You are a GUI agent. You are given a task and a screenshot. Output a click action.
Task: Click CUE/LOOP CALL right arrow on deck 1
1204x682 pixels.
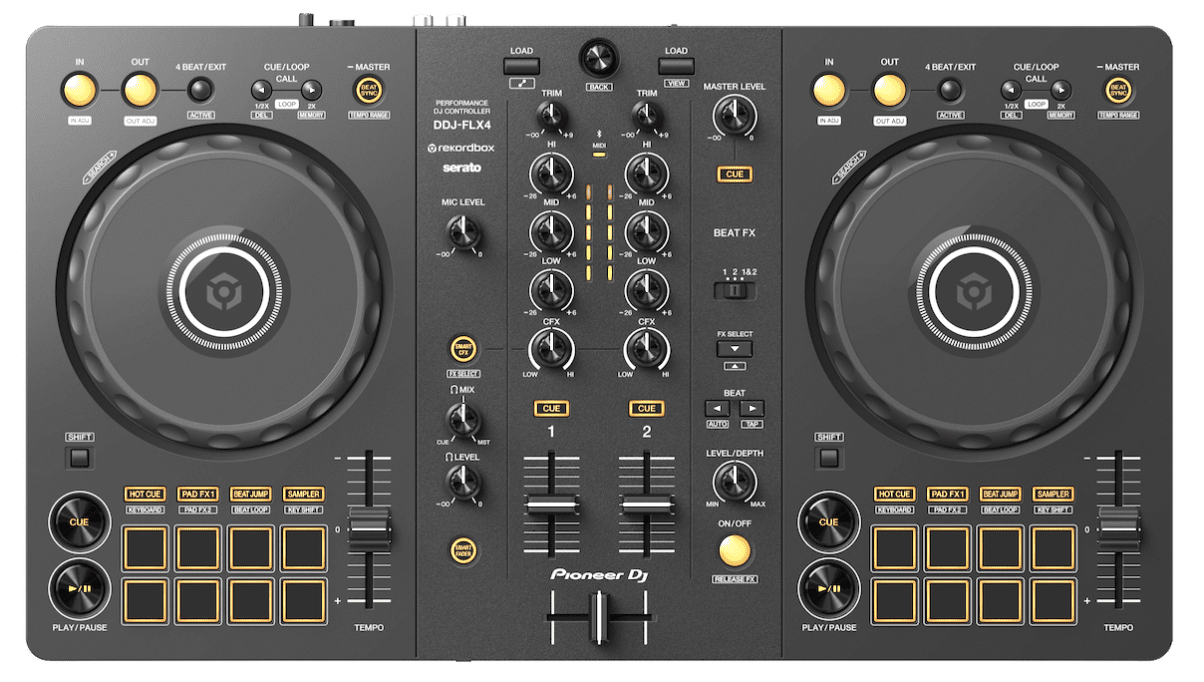pyautogui.click(x=312, y=90)
